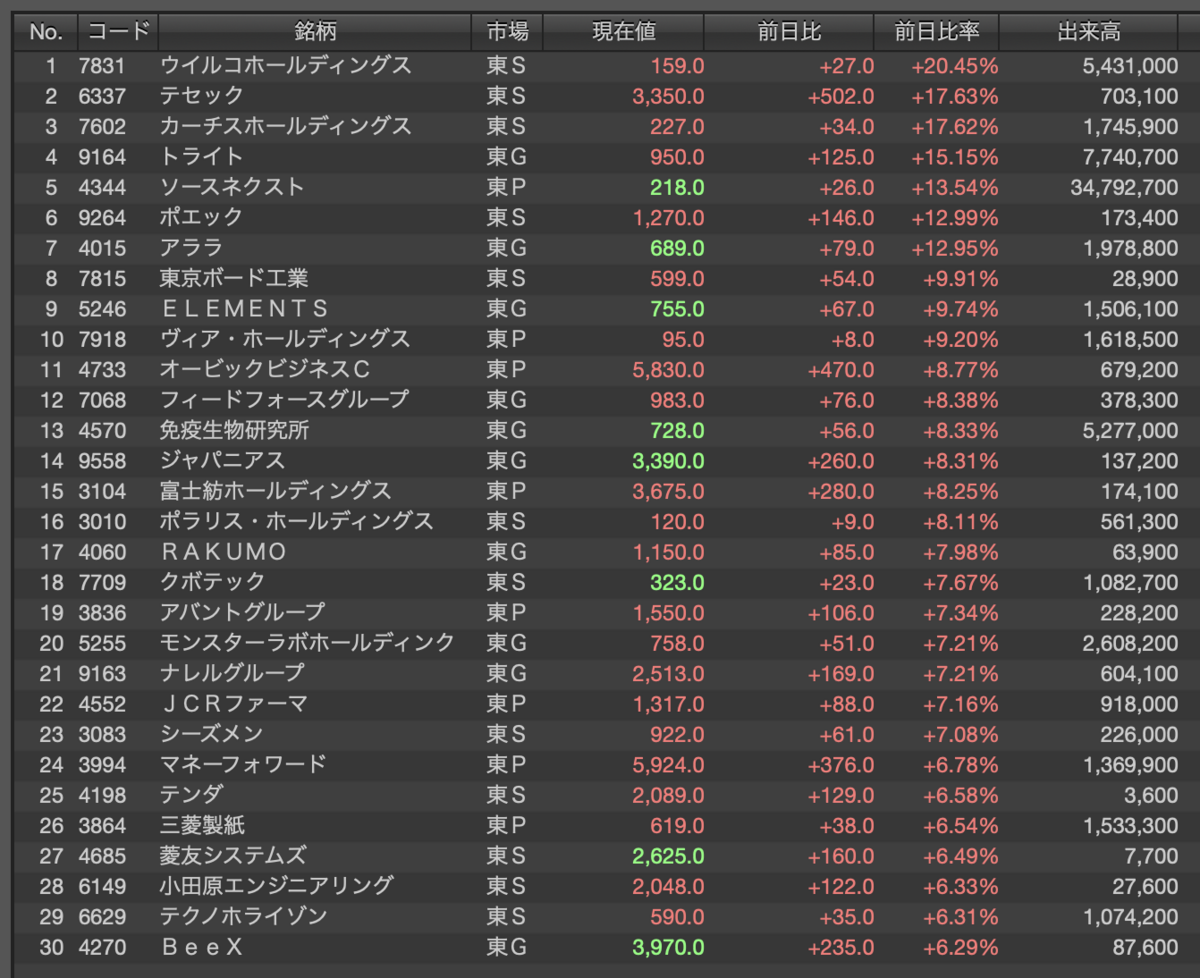This screenshot has height=978, width=1200.
Task: Click ナレルグループ stock name
Action: (232, 673)
